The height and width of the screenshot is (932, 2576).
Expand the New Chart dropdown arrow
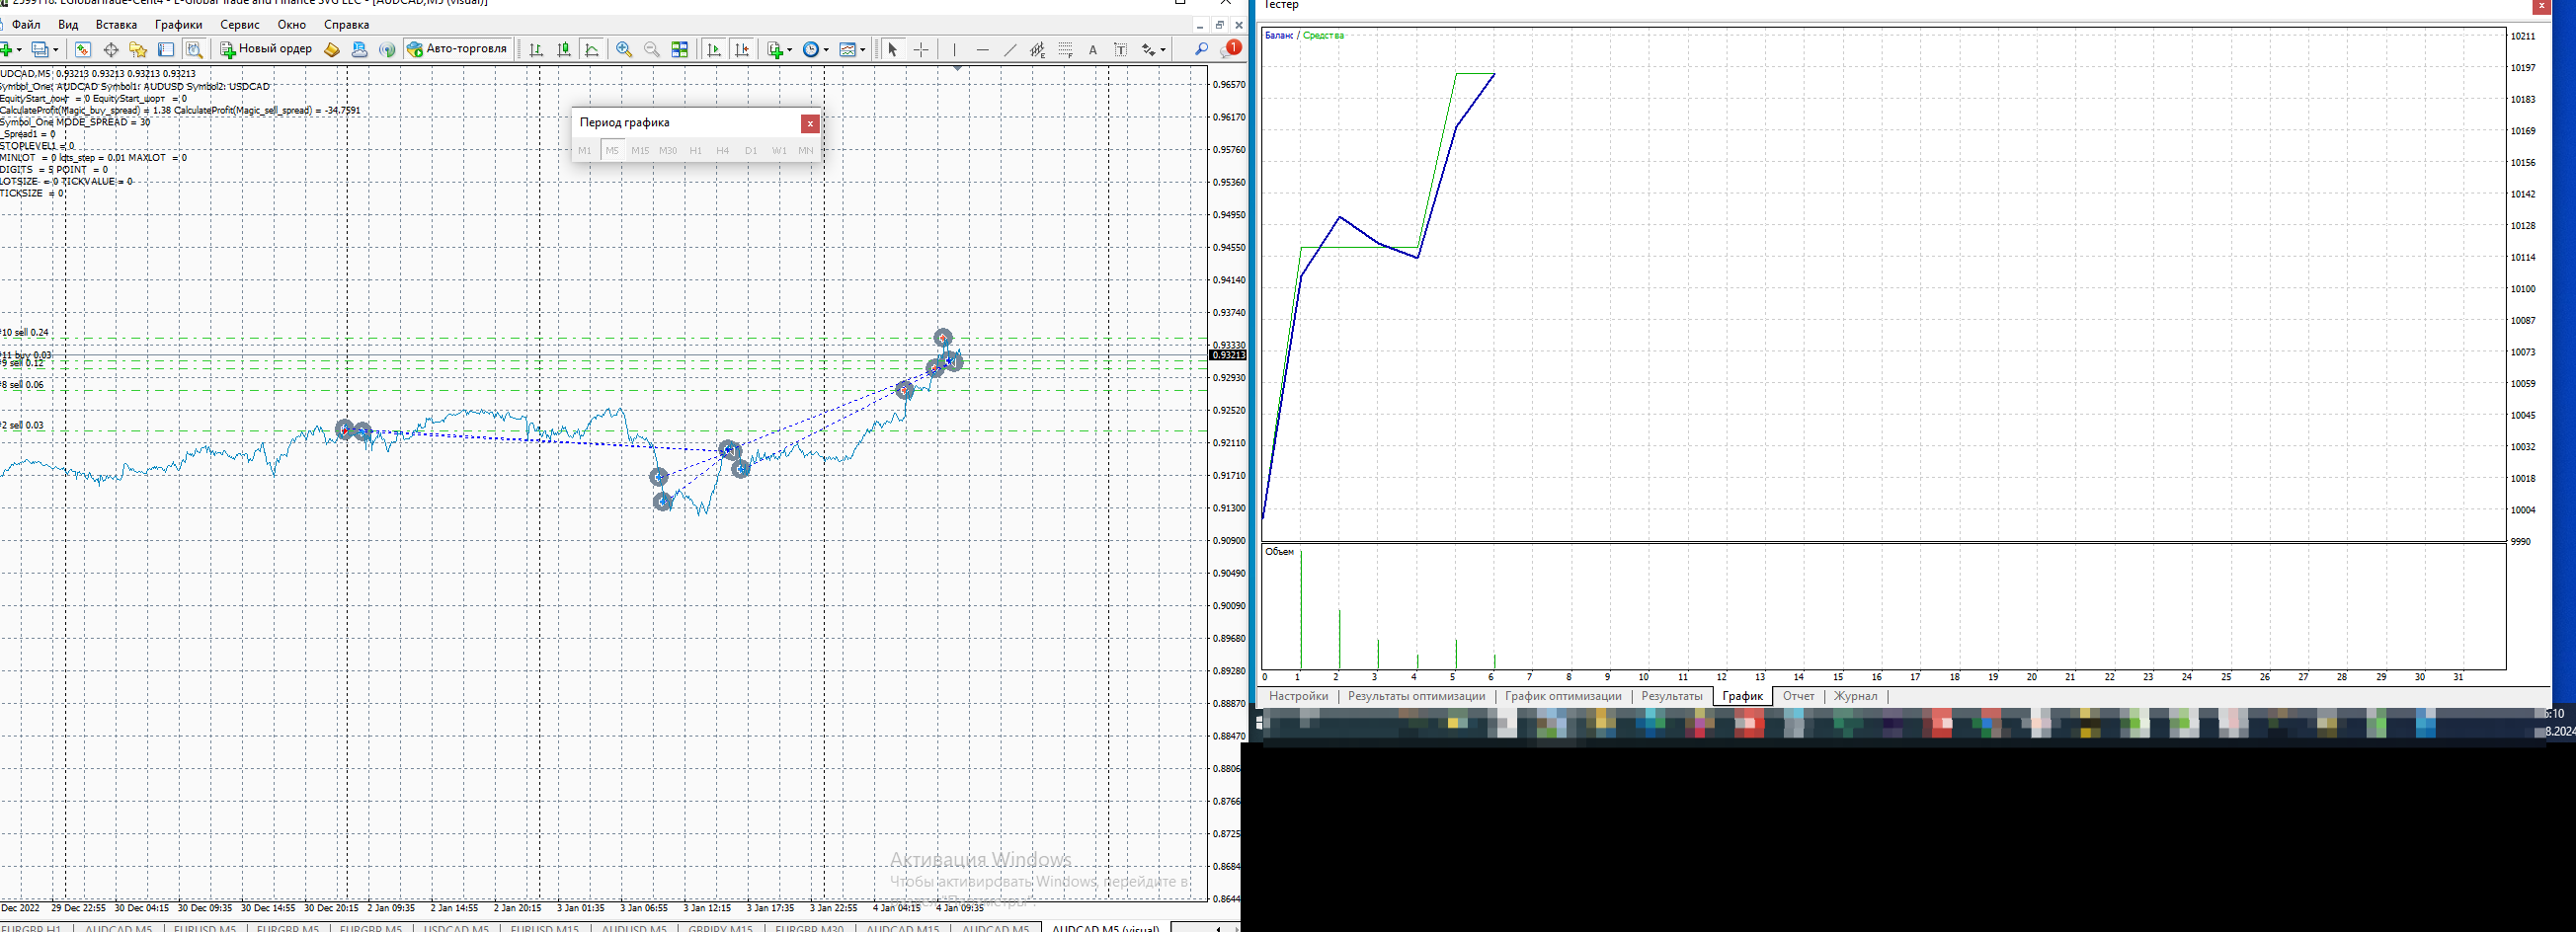(19, 50)
